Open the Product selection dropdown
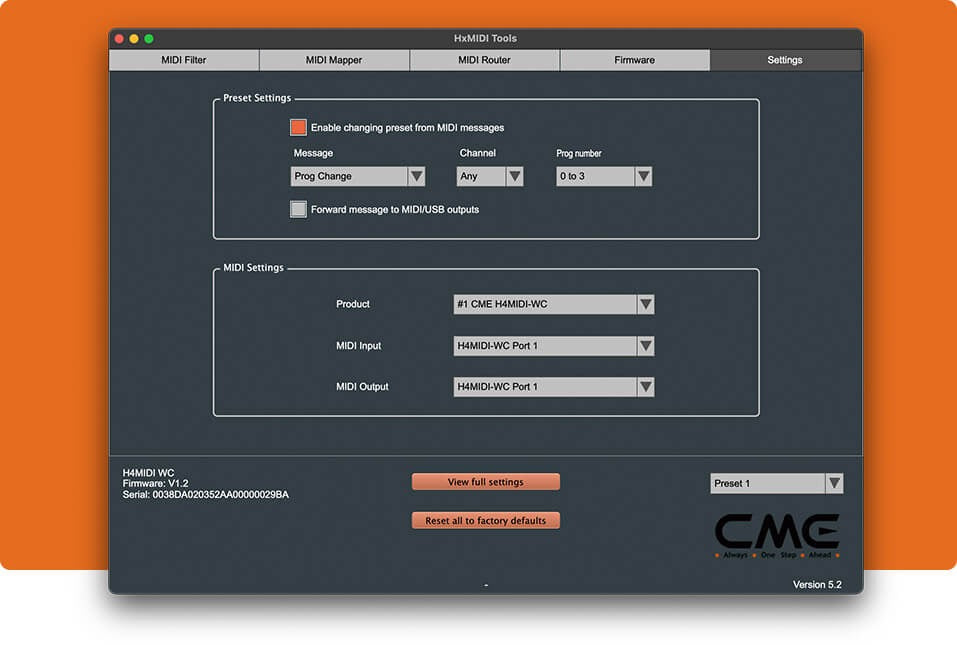 [554, 304]
